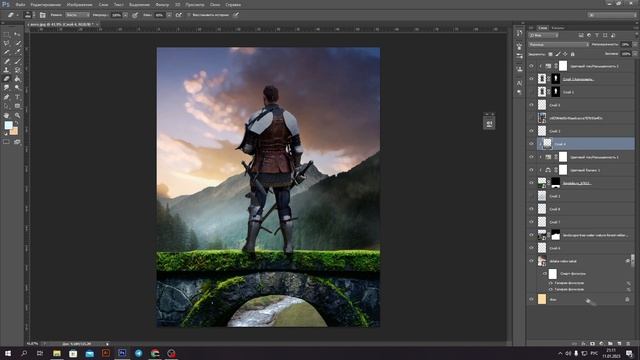Image resolution: width=640 pixels, height=360 pixels.
Task: Hide the Цветовой баланс 1 adjustment layer
Action: 531,170
